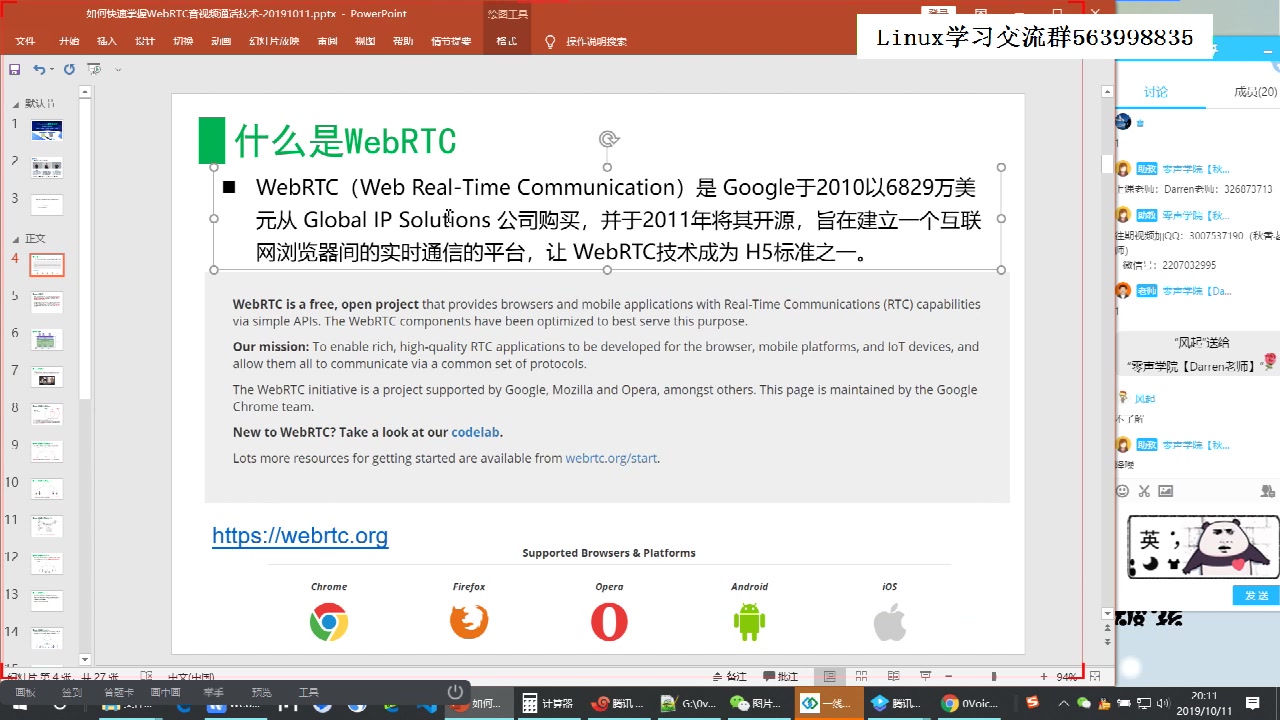This screenshot has height=720, width=1280.
Task: Open the 视图 (View) ribbon tab
Action: coord(365,42)
